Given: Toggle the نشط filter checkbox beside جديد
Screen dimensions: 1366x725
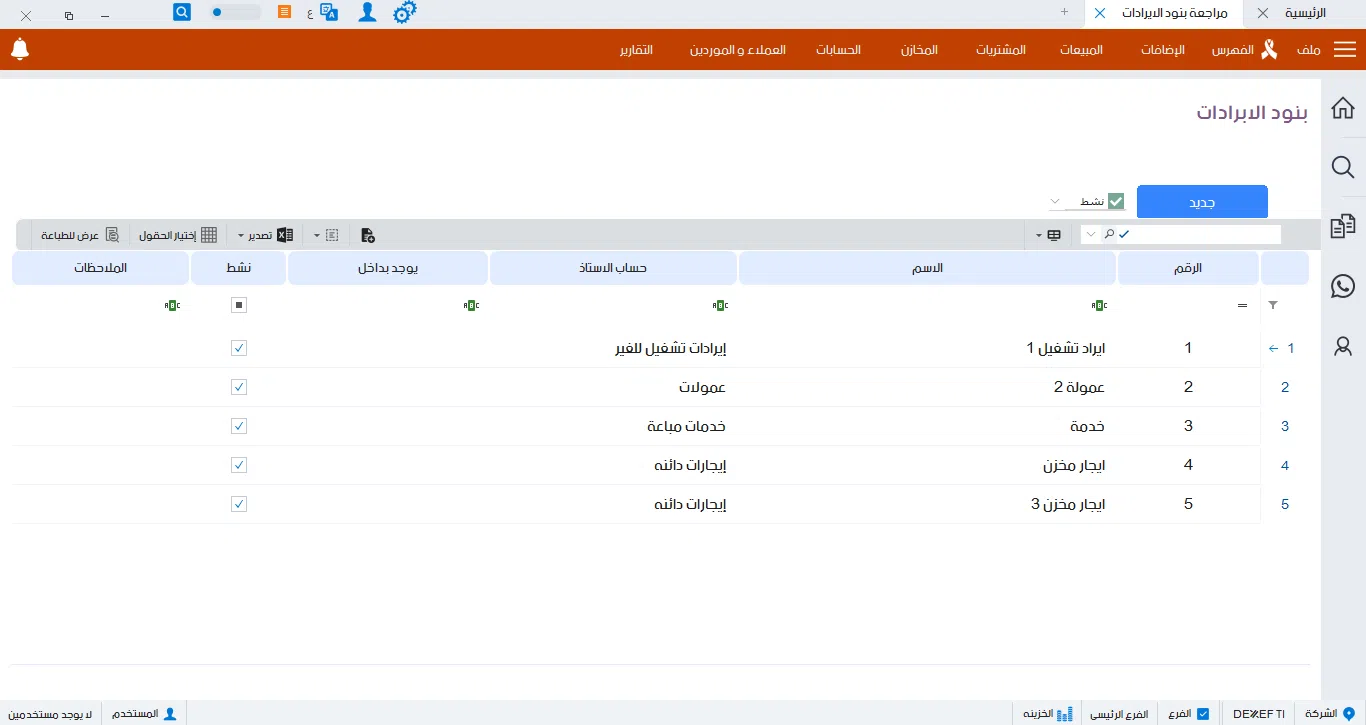Looking at the screenshot, I should point(1116,201).
